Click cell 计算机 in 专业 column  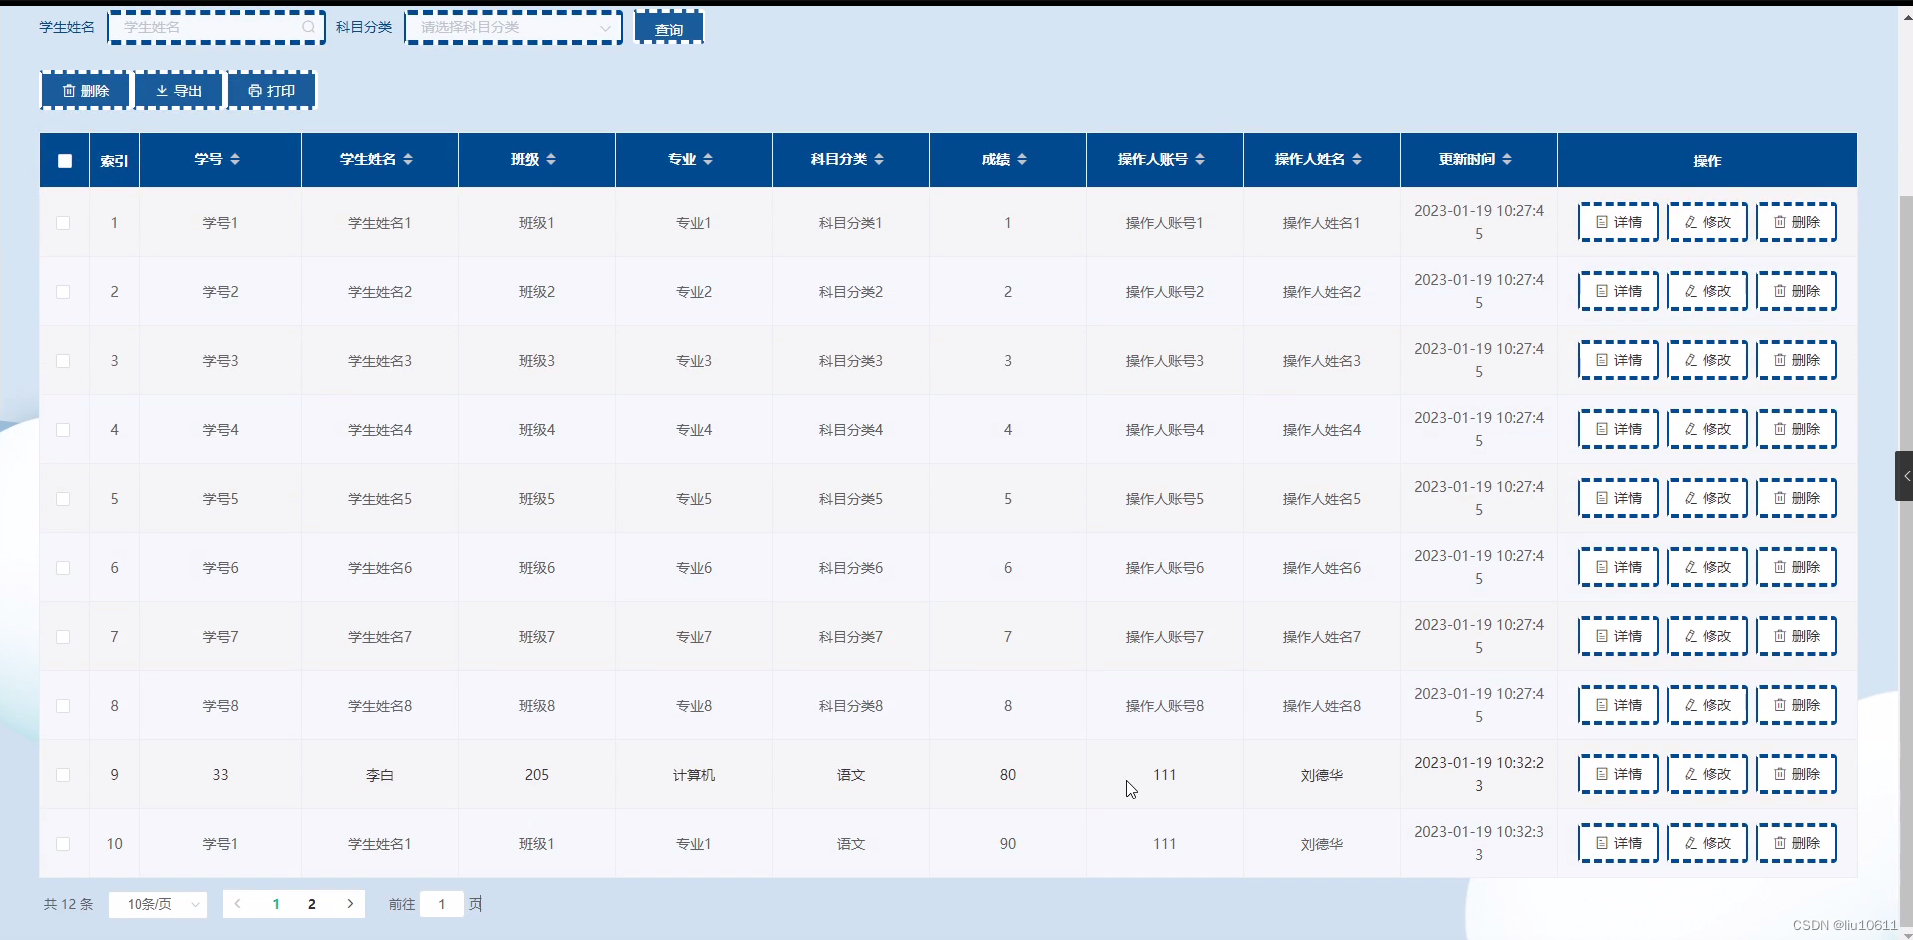(x=694, y=775)
